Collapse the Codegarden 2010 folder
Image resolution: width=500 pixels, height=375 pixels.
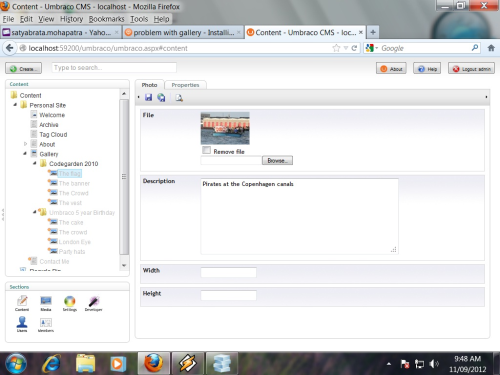point(35,163)
